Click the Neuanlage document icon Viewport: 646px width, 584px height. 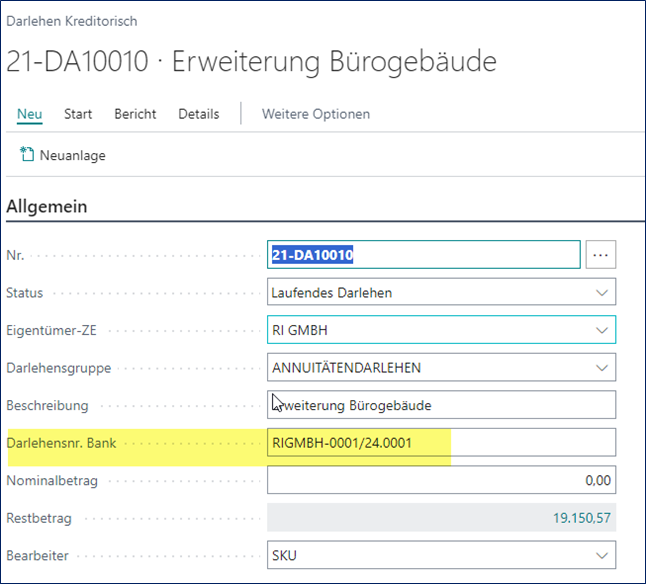coord(27,155)
